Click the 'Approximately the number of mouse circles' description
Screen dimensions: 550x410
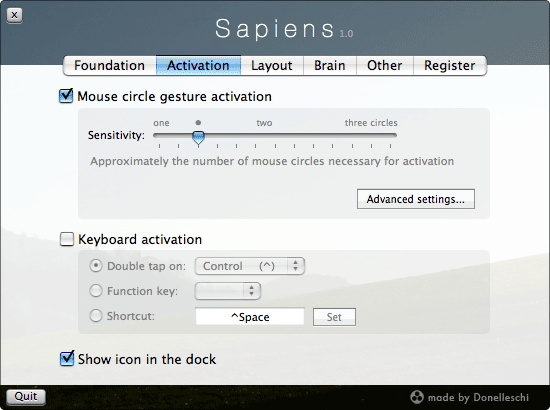(272, 161)
